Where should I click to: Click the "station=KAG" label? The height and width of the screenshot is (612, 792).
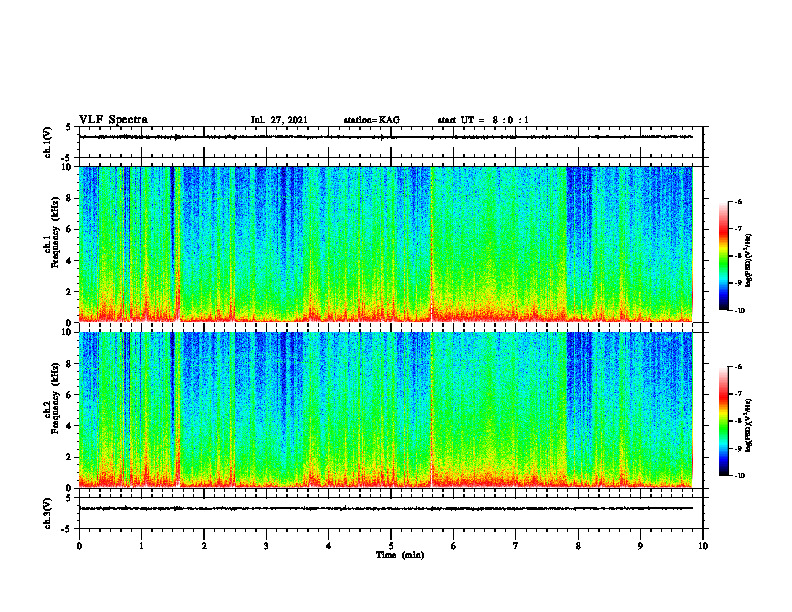[372, 120]
